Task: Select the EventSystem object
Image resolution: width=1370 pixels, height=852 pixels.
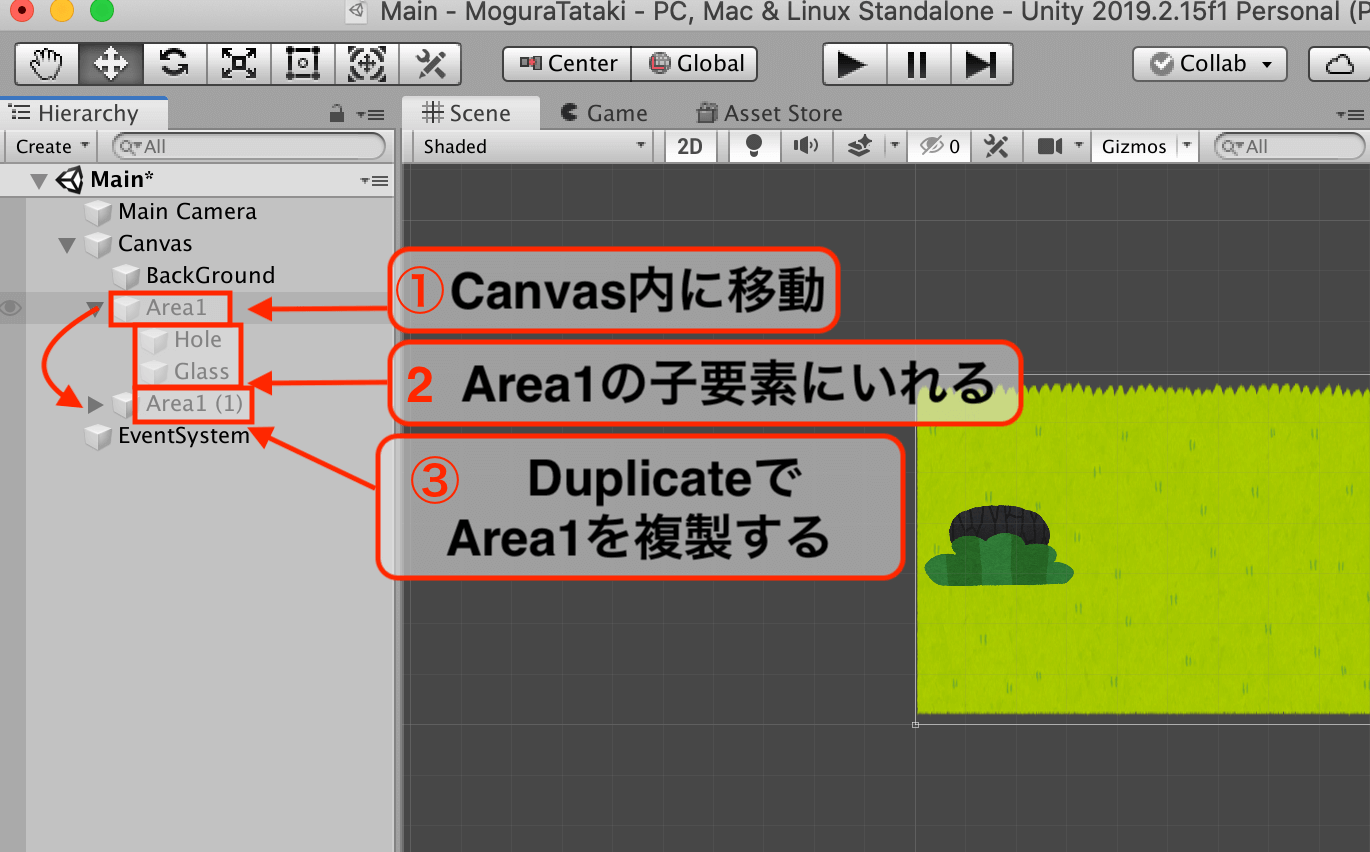Action: pyautogui.click(x=184, y=436)
